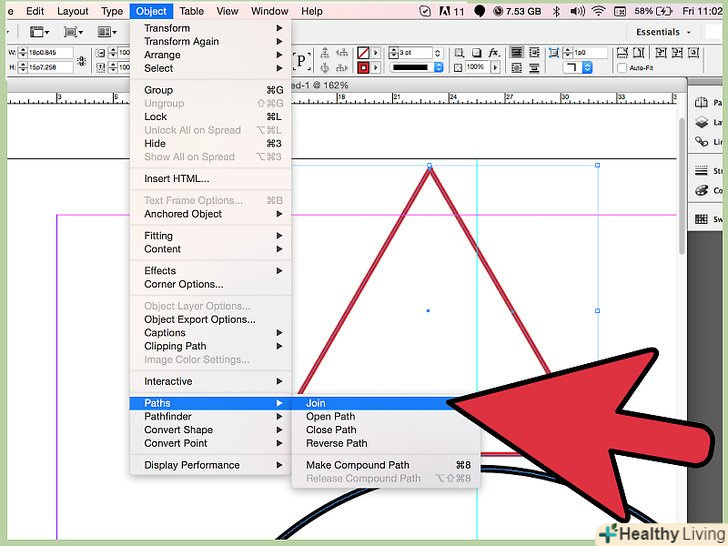The height and width of the screenshot is (546, 728).
Task: Open the Type menu
Action: pos(112,11)
